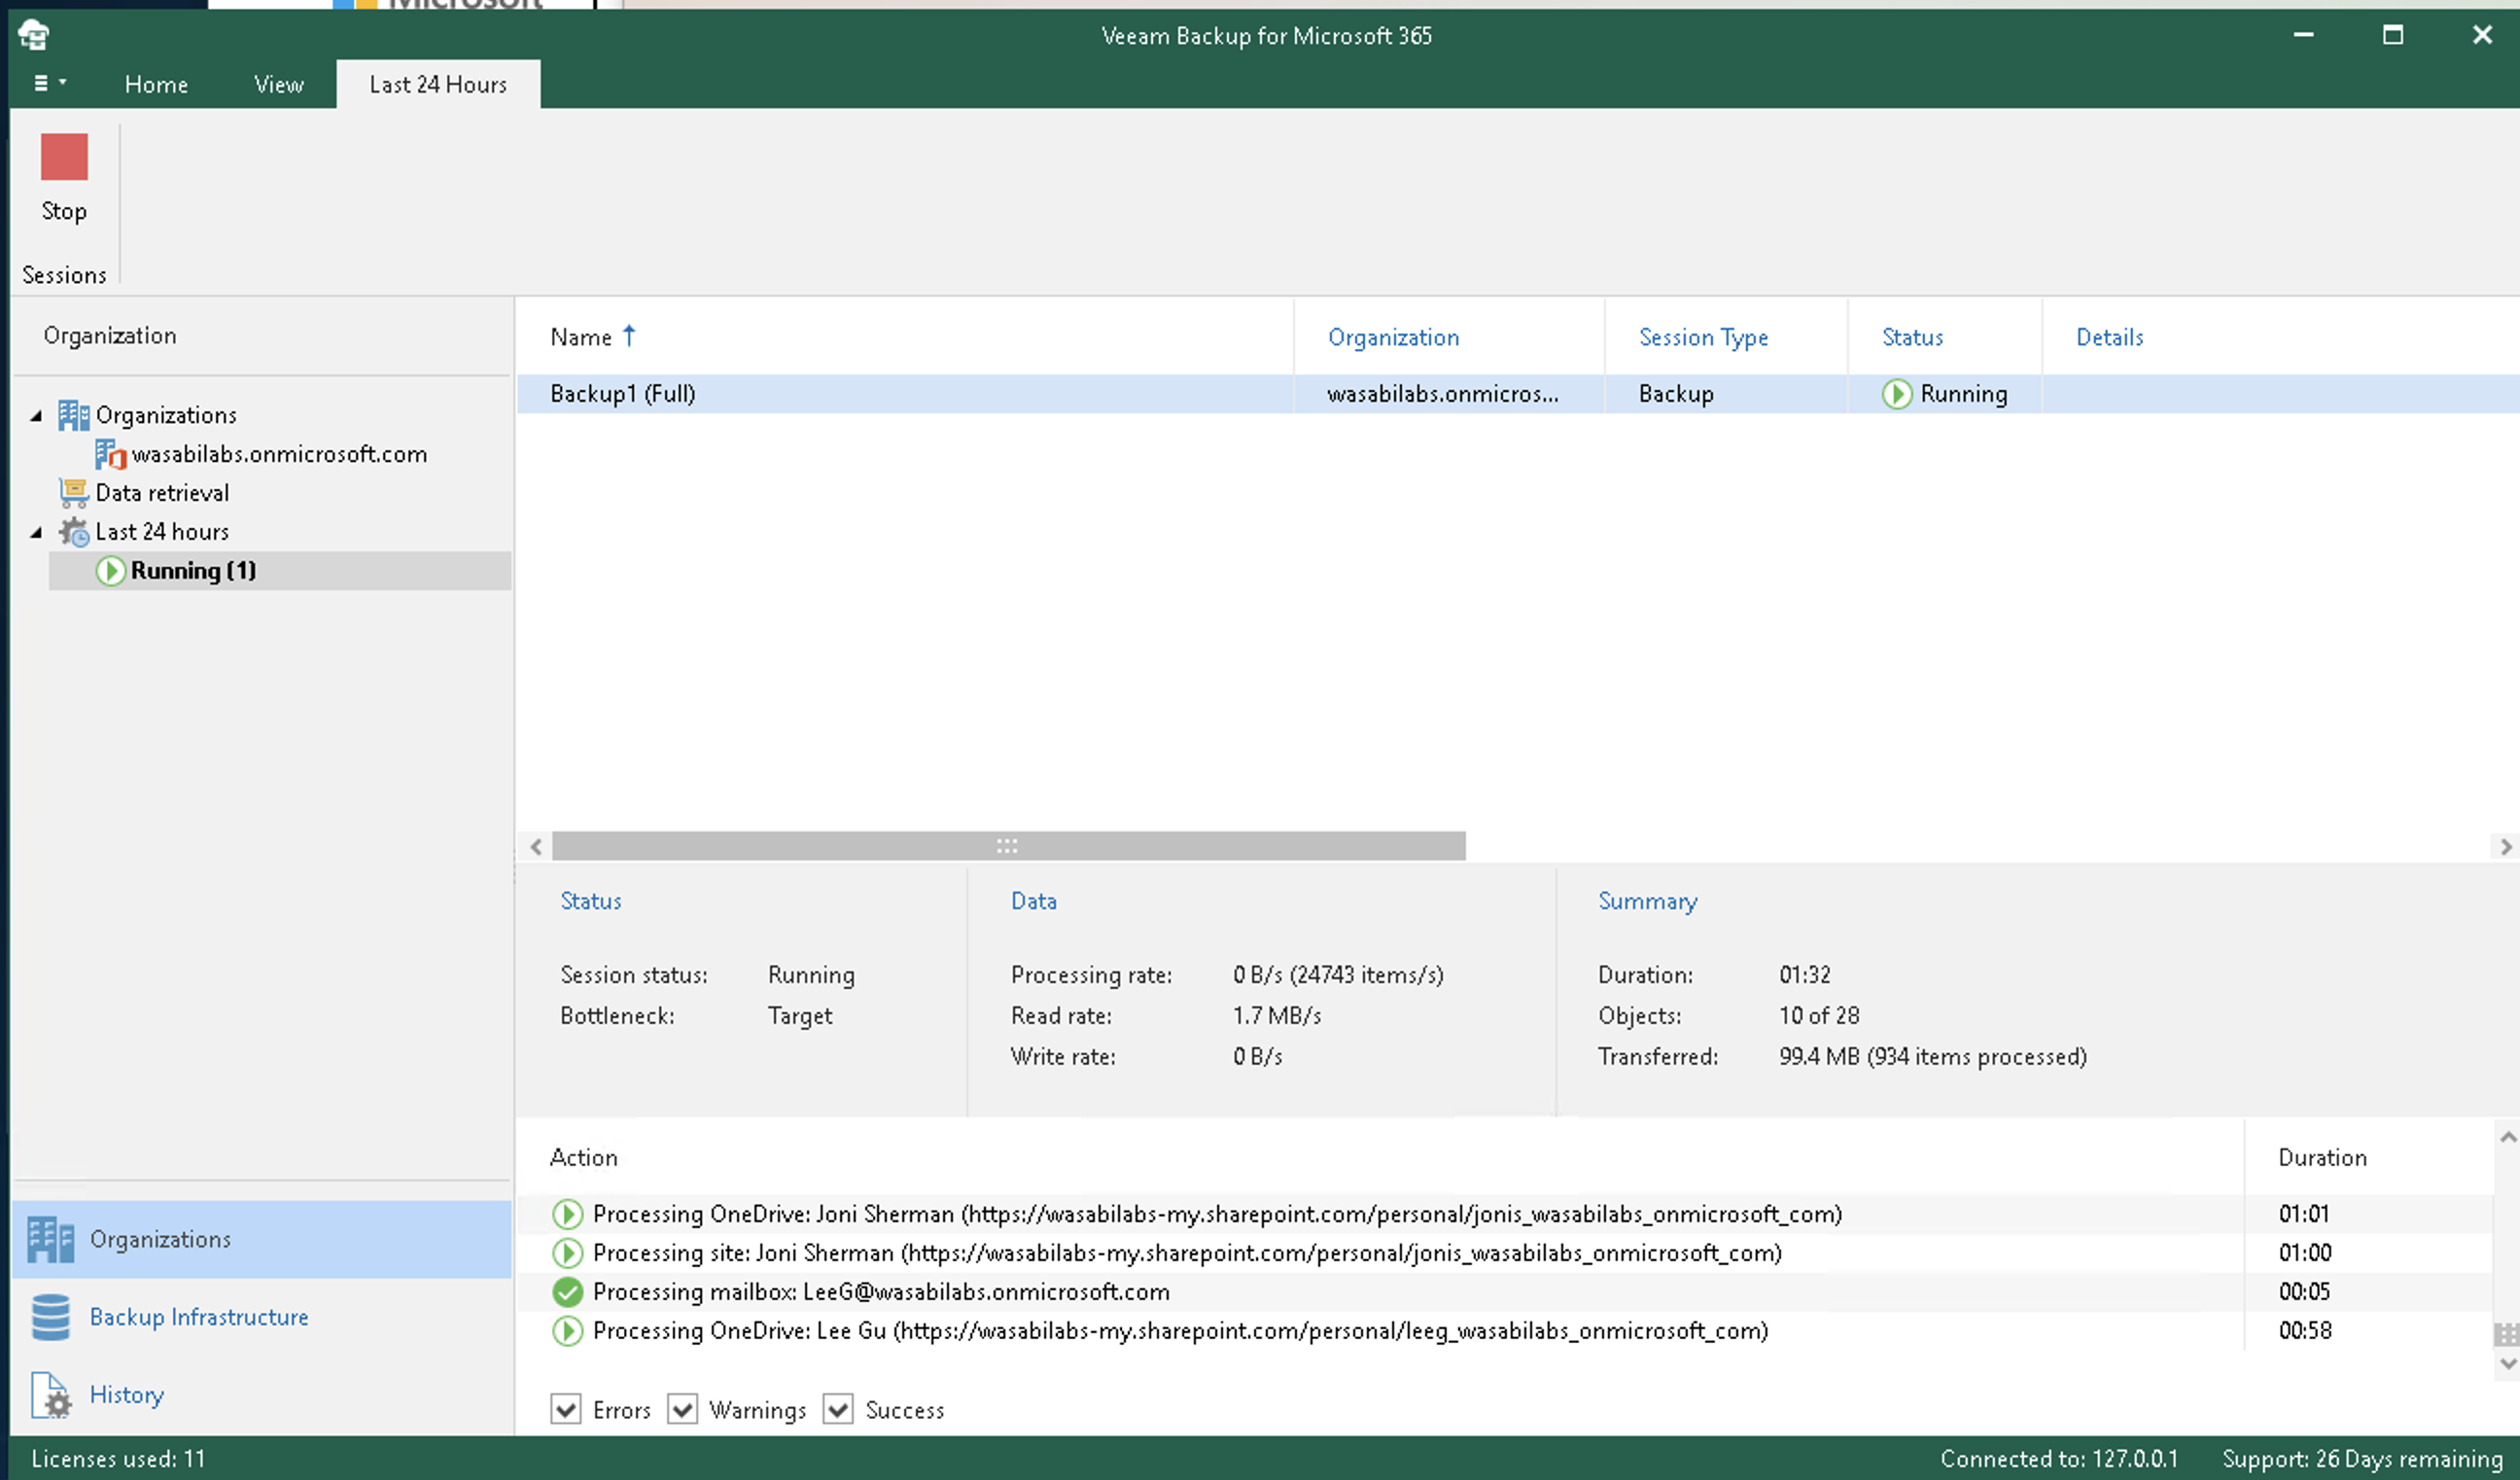This screenshot has width=2520, height=1480.
Task: Click the red Stop session icon
Action: tap(64, 157)
